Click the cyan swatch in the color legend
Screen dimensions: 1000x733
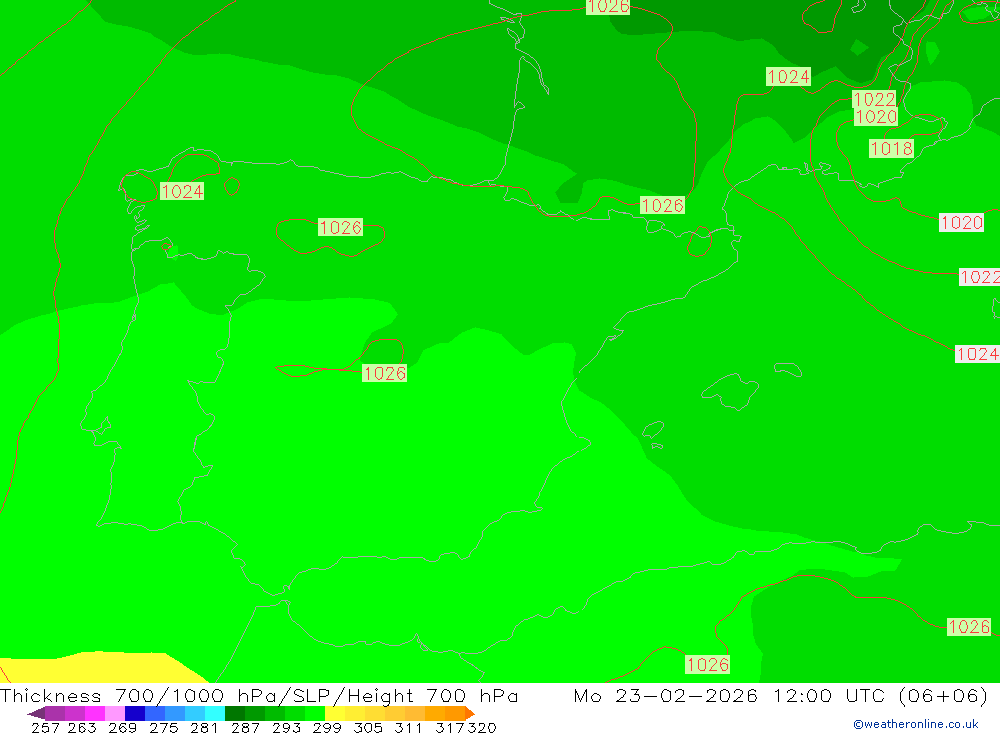tap(215, 713)
